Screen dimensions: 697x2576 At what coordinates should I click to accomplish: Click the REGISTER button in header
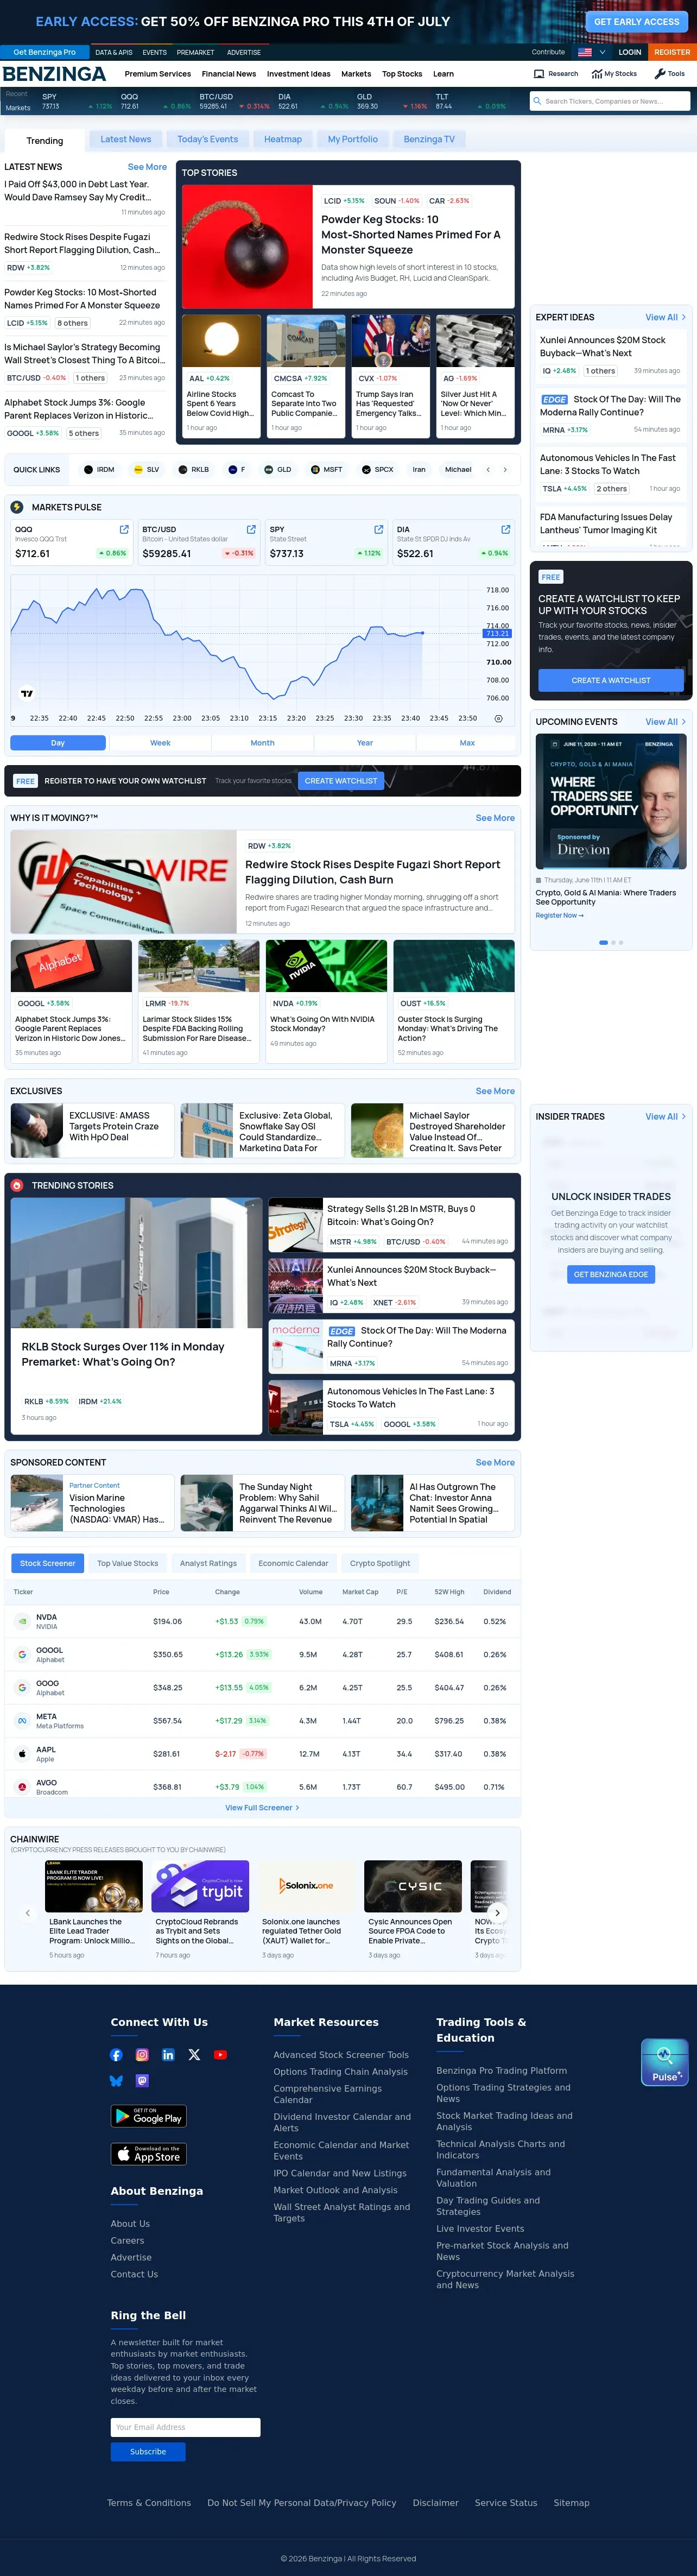tap(672, 52)
